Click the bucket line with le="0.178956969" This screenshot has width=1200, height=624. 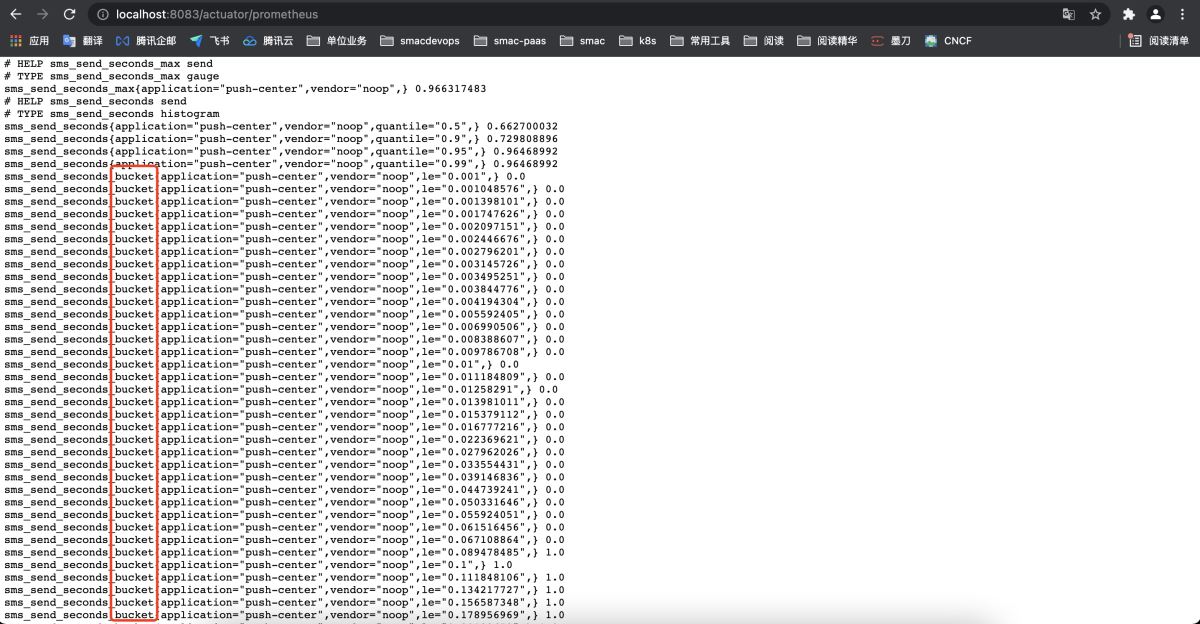pos(284,615)
